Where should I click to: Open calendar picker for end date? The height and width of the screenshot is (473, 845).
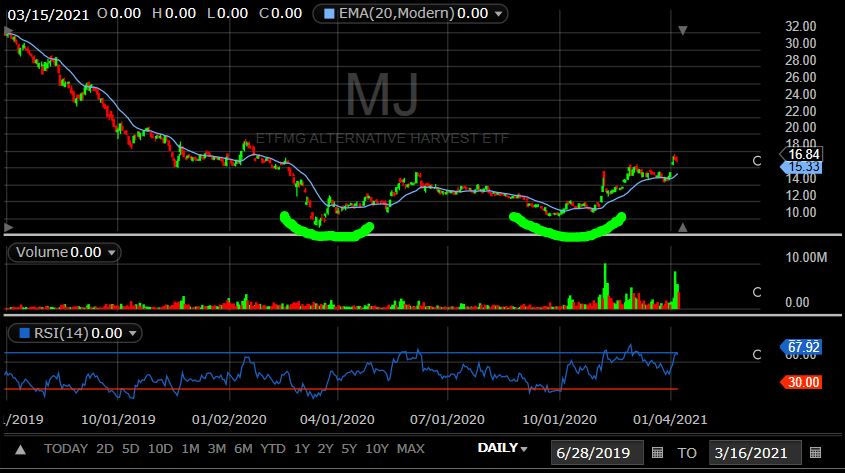click(815, 453)
